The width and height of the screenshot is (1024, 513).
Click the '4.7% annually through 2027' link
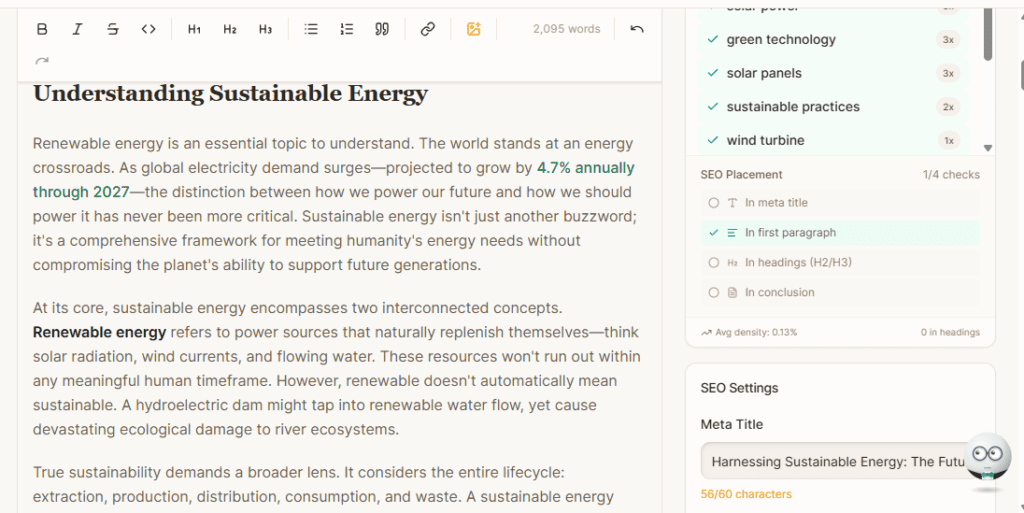click(585, 168)
